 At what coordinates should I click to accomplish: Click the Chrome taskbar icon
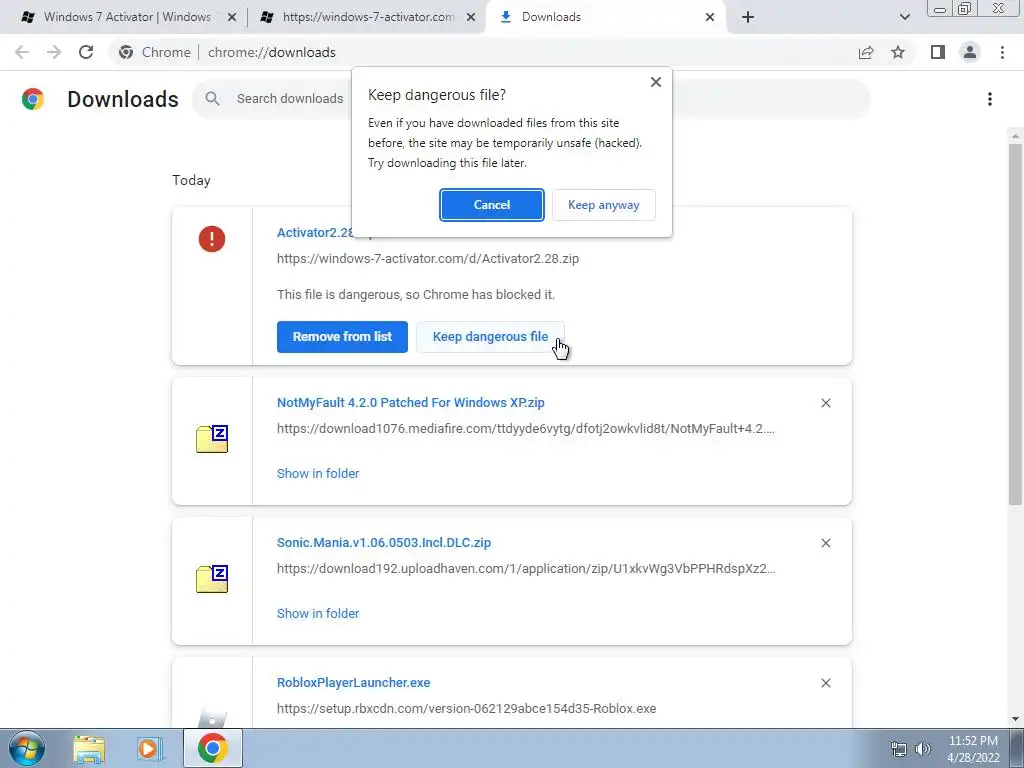(x=212, y=748)
